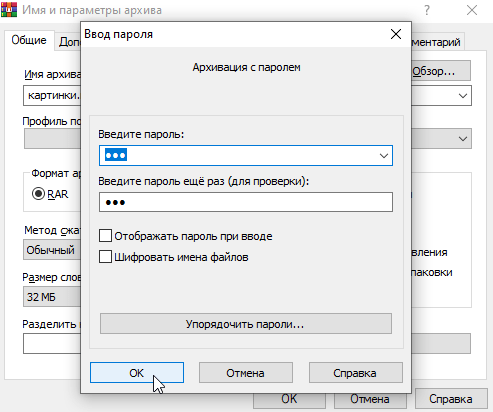Click the Обзор button in the archive window
This screenshot has height=412, width=493.
pyautogui.click(x=441, y=71)
